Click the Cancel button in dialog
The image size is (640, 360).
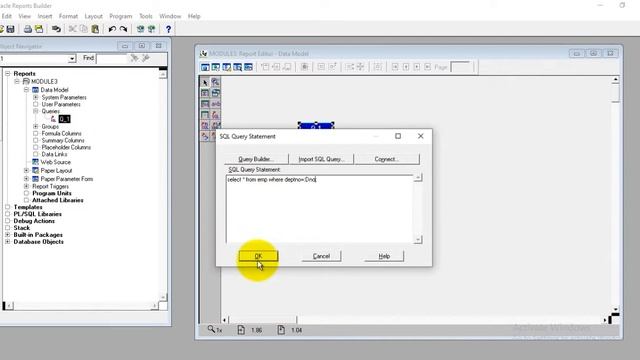point(321,256)
